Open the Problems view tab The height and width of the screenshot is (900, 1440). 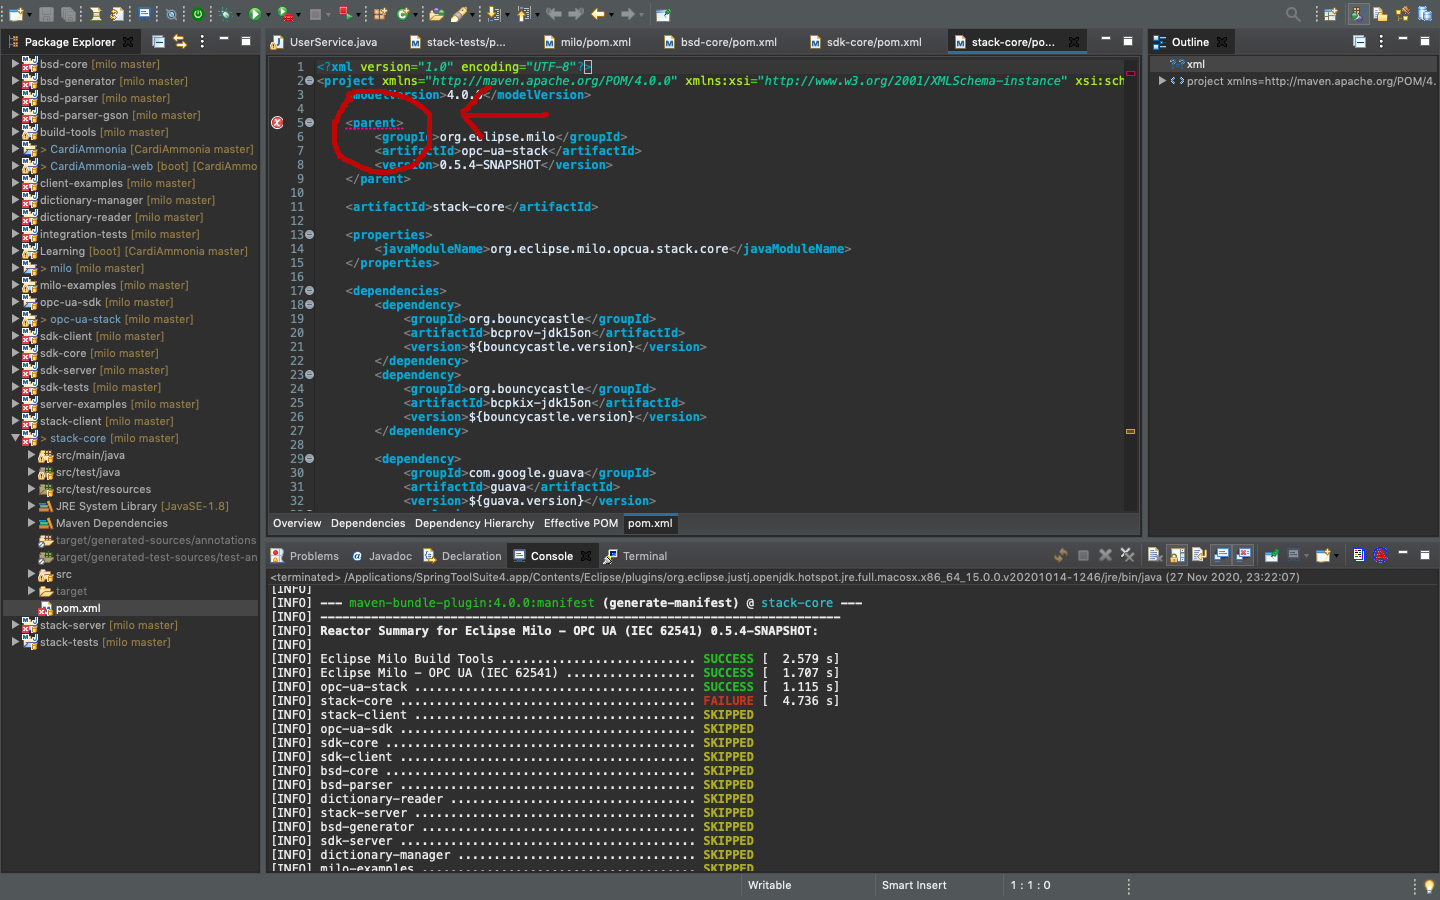305,556
